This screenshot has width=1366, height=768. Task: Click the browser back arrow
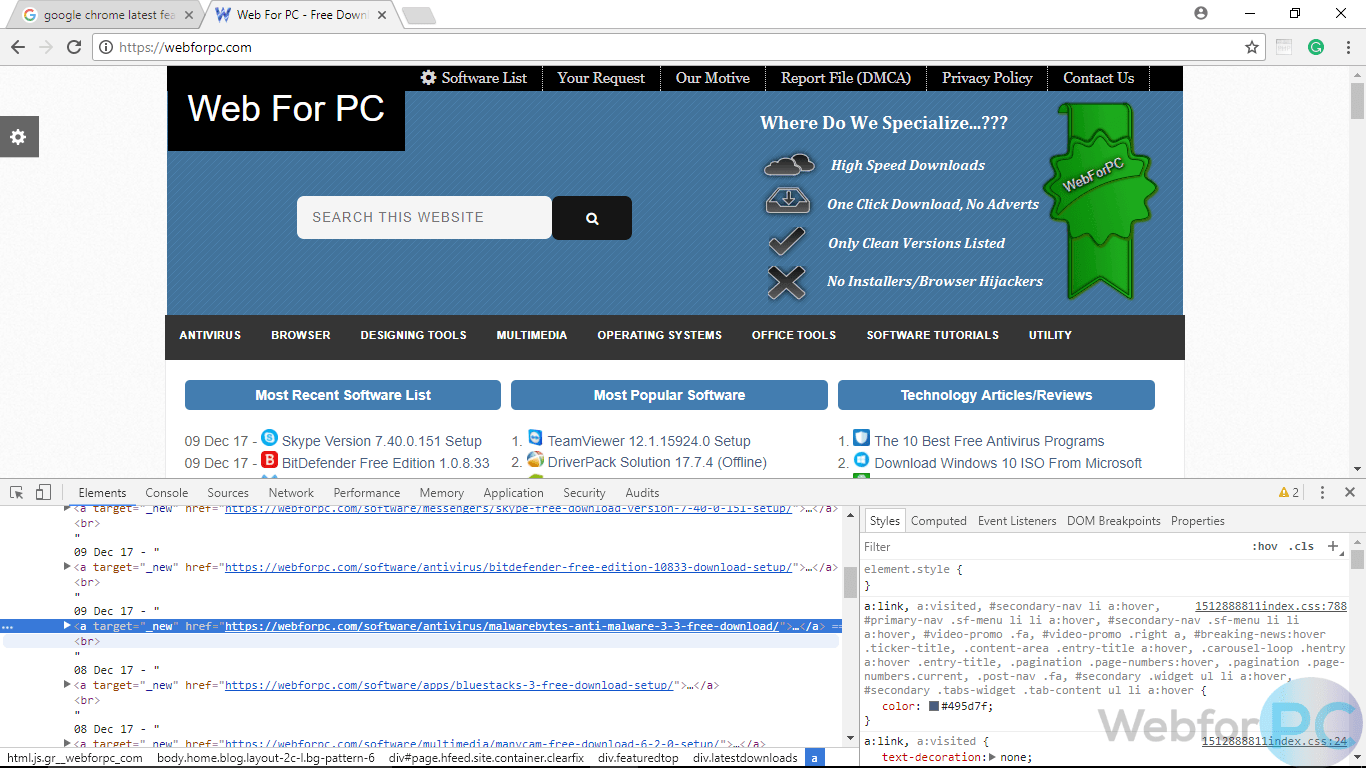coord(18,47)
